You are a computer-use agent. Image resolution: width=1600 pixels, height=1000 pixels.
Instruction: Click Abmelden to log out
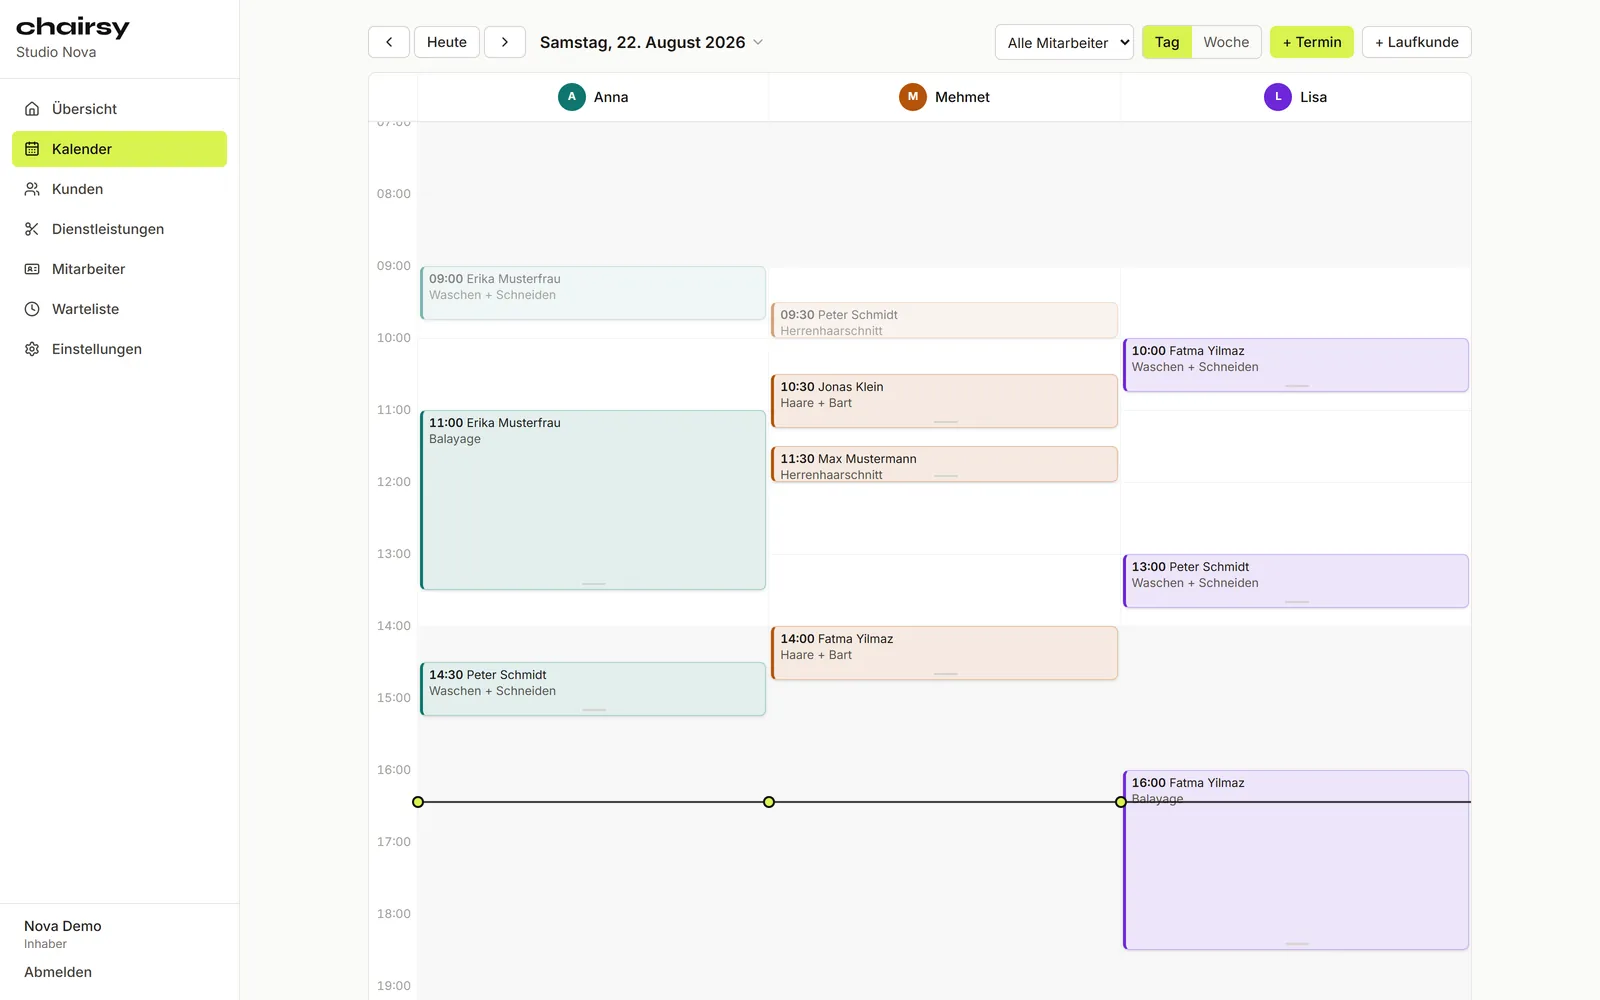(x=58, y=972)
